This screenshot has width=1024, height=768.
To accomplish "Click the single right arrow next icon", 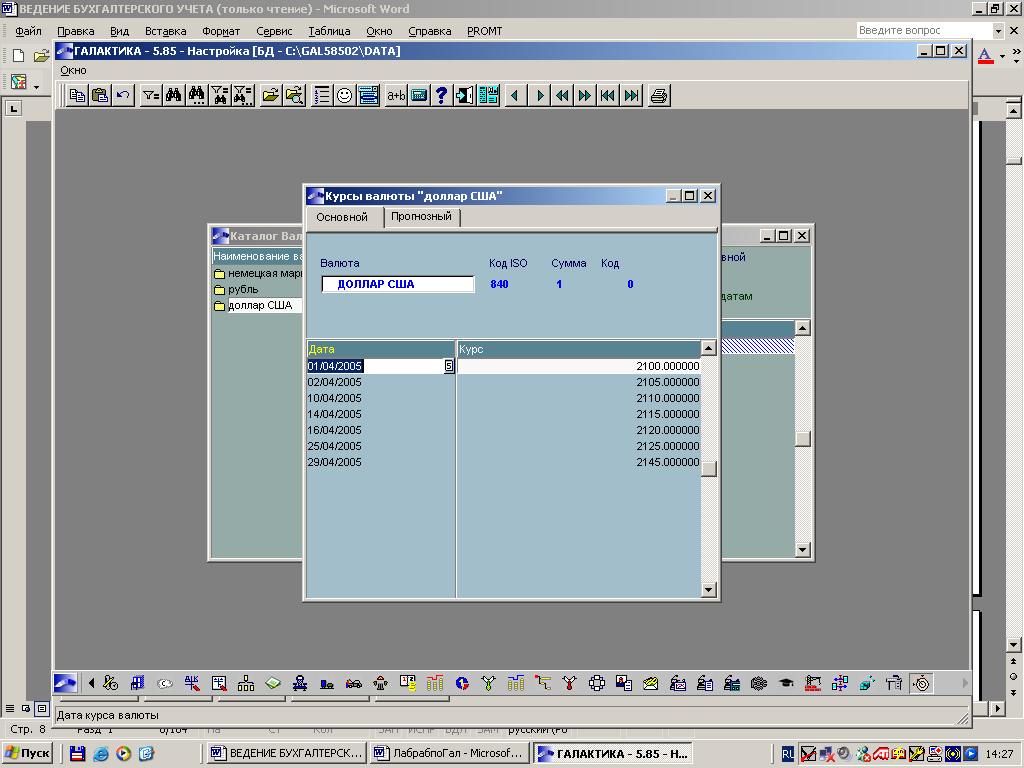I will (539, 96).
